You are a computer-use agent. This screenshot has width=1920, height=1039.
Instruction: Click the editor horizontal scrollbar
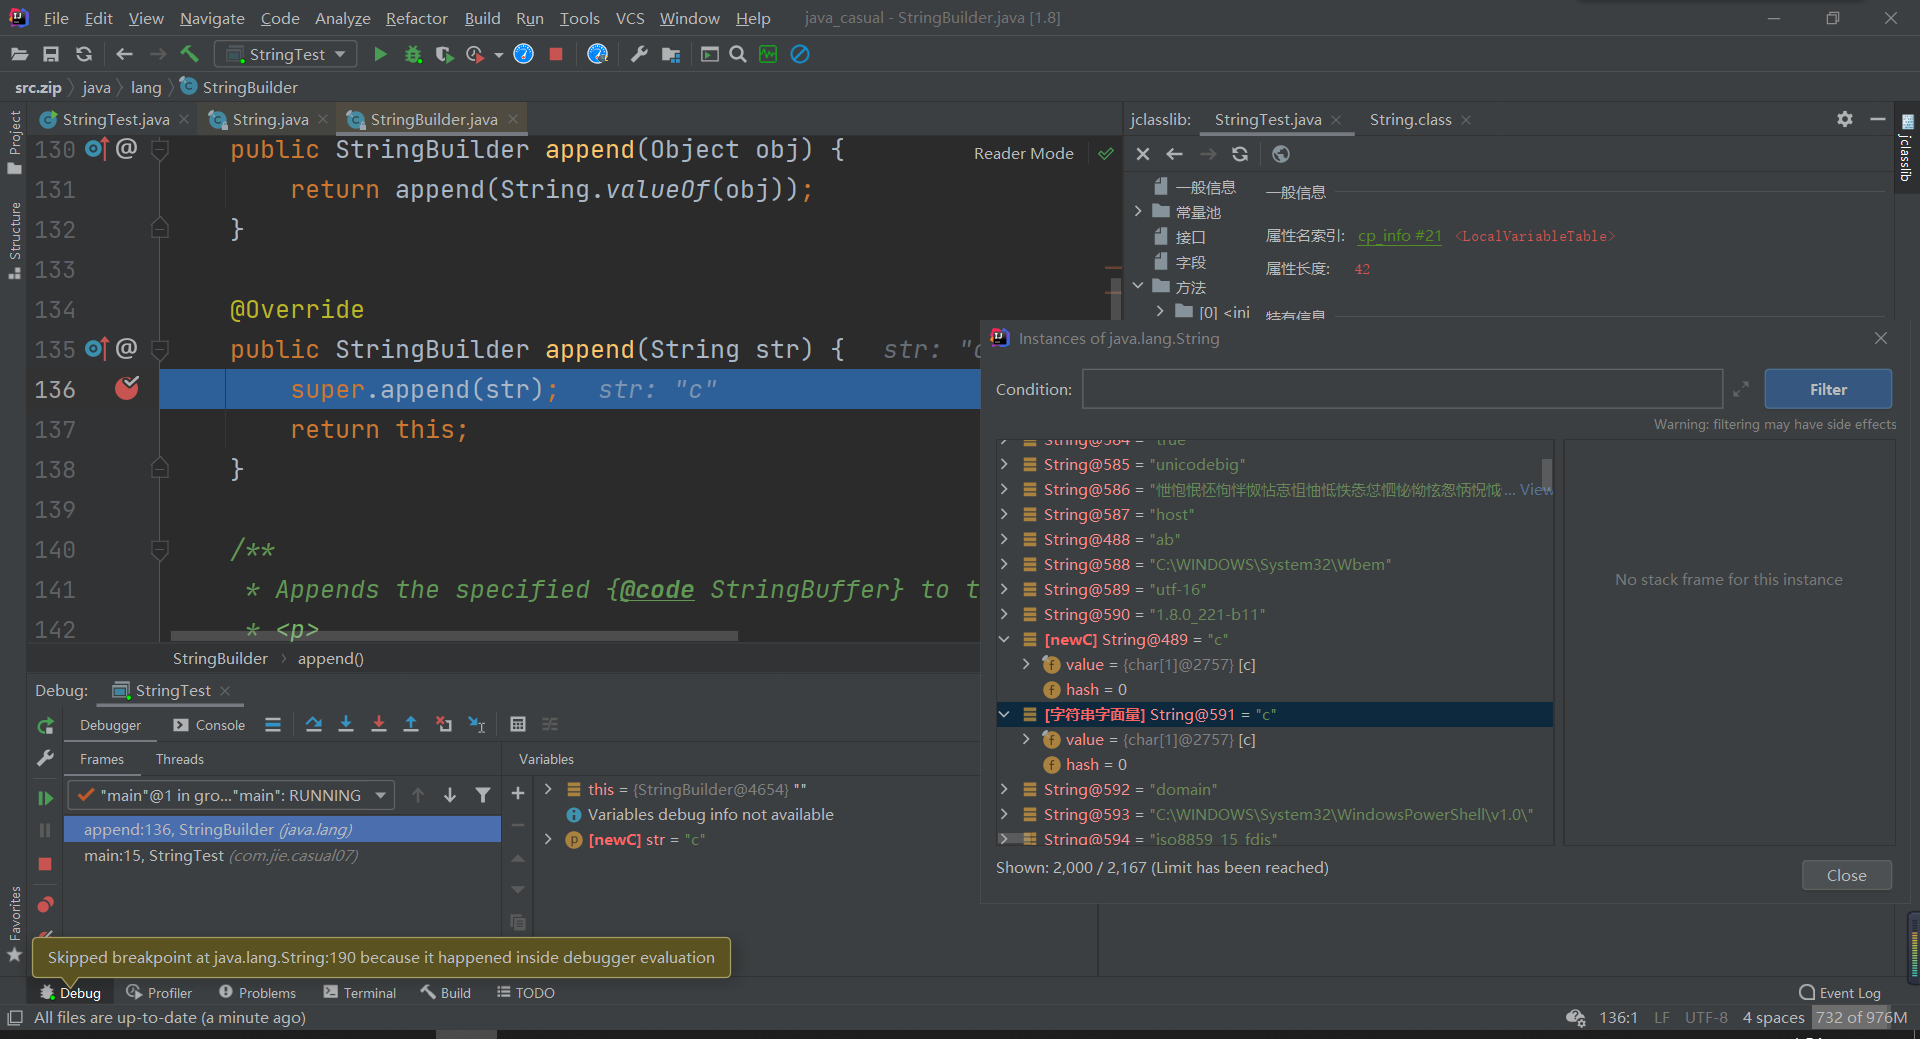(454, 635)
